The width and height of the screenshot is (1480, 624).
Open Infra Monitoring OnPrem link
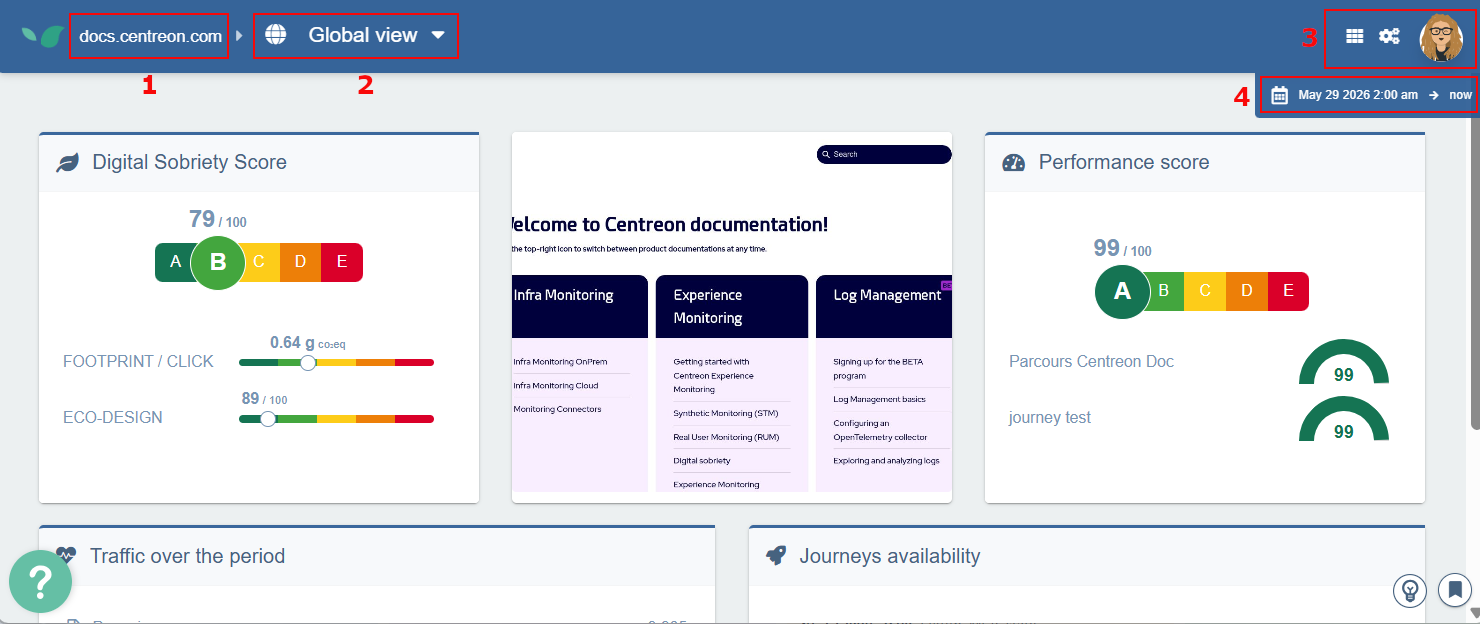560,361
